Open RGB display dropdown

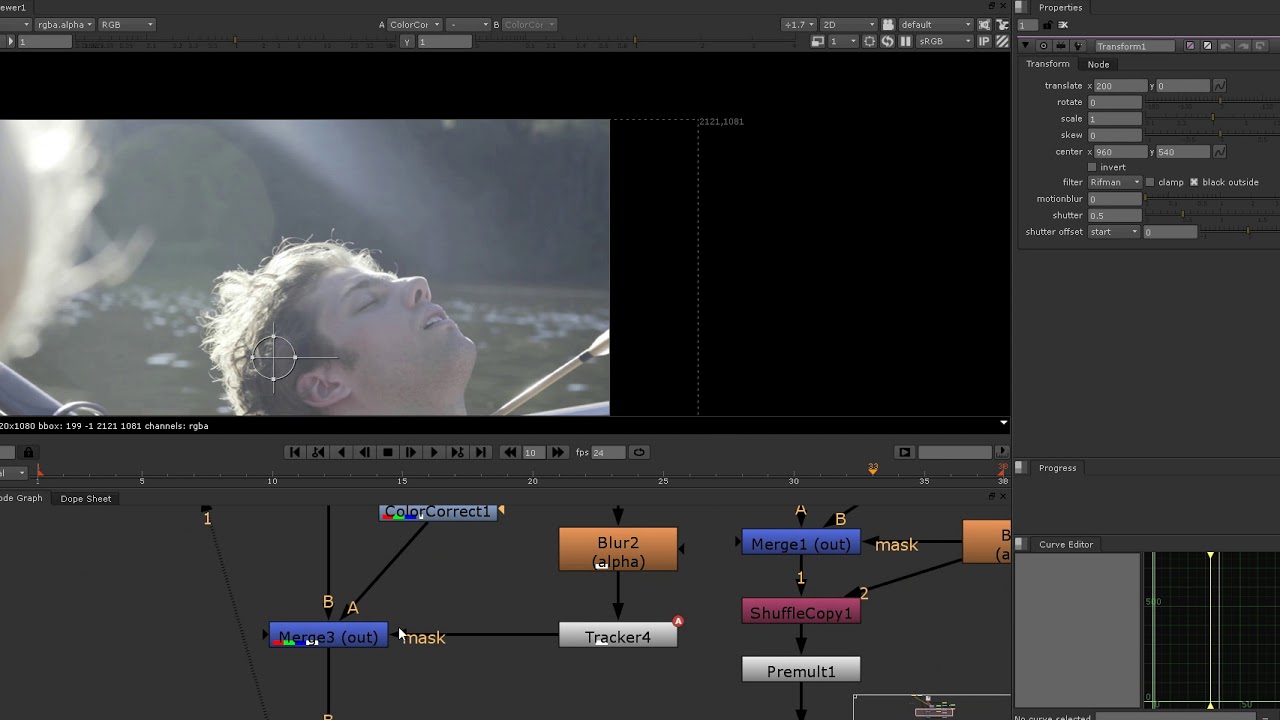click(127, 24)
